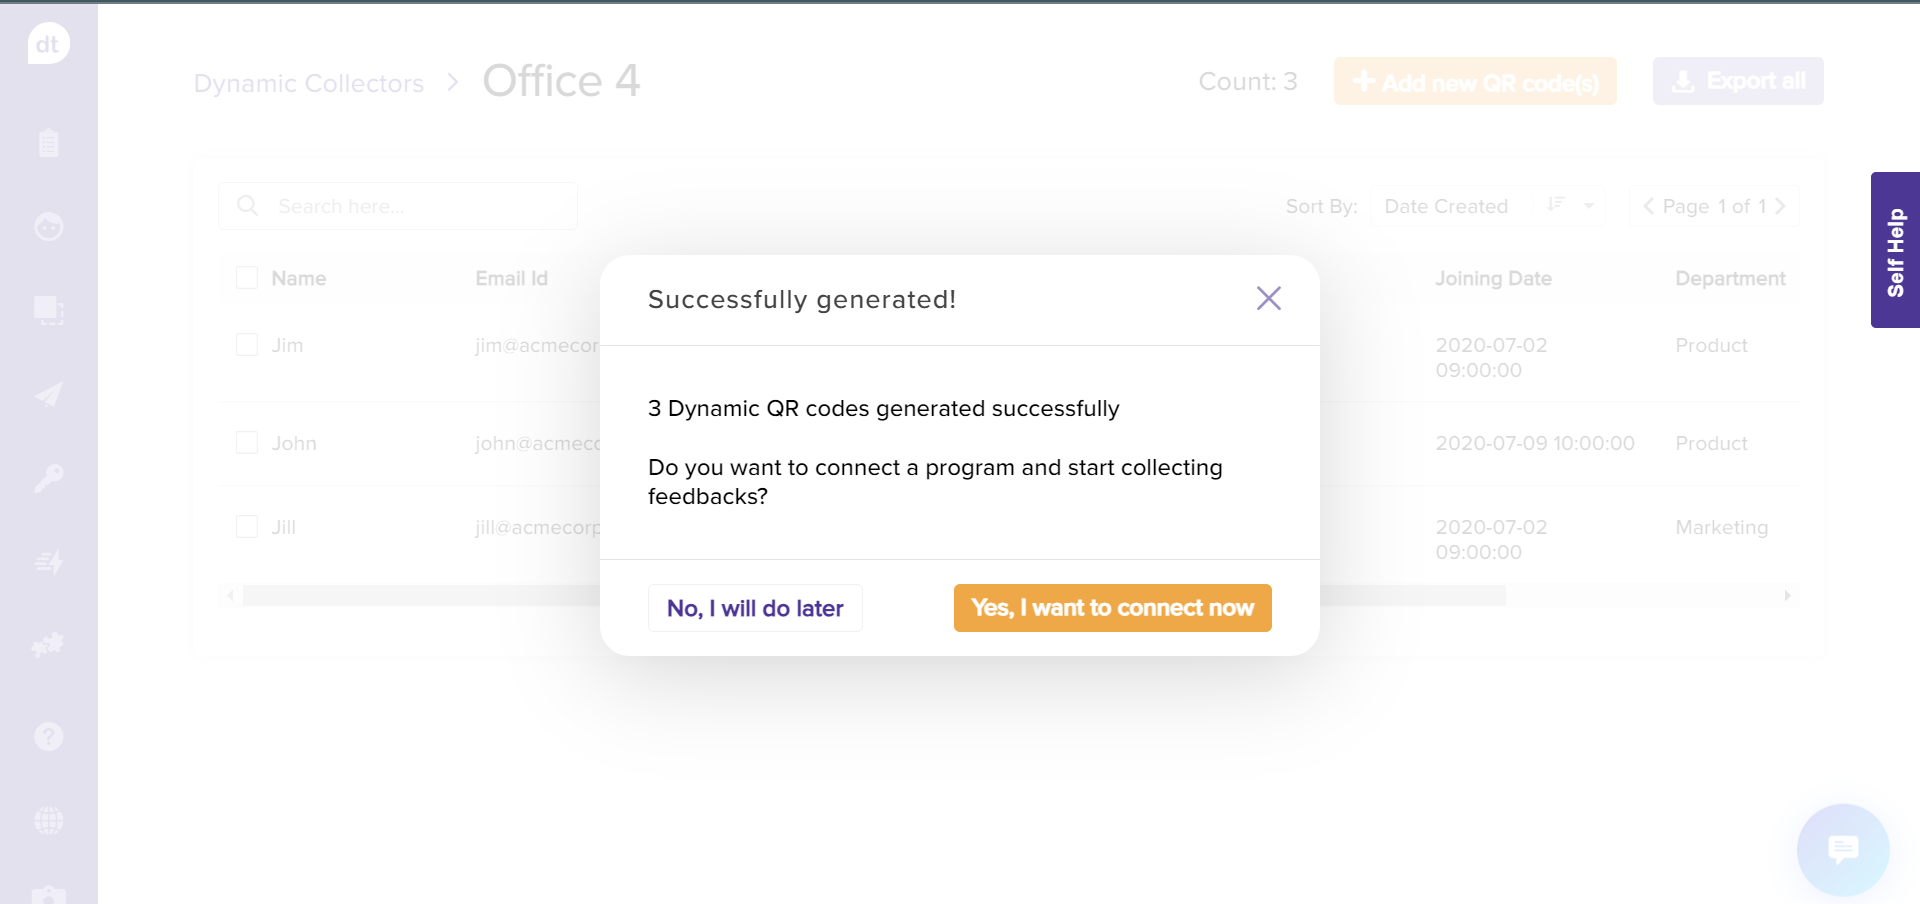Open the Self Help side tab
The height and width of the screenshot is (904, 1920).
tap(1895, 250)
